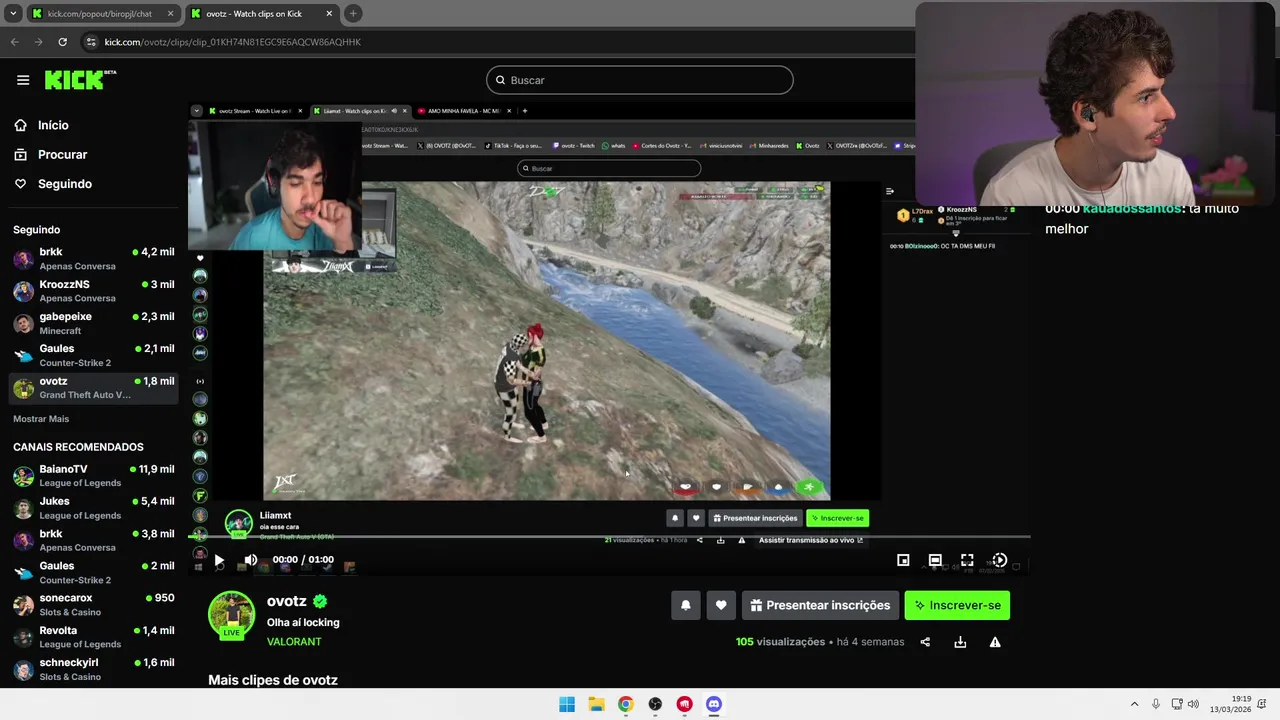Switch to the kick.com/popout/biropjl/chat tab

coord(100,14)
